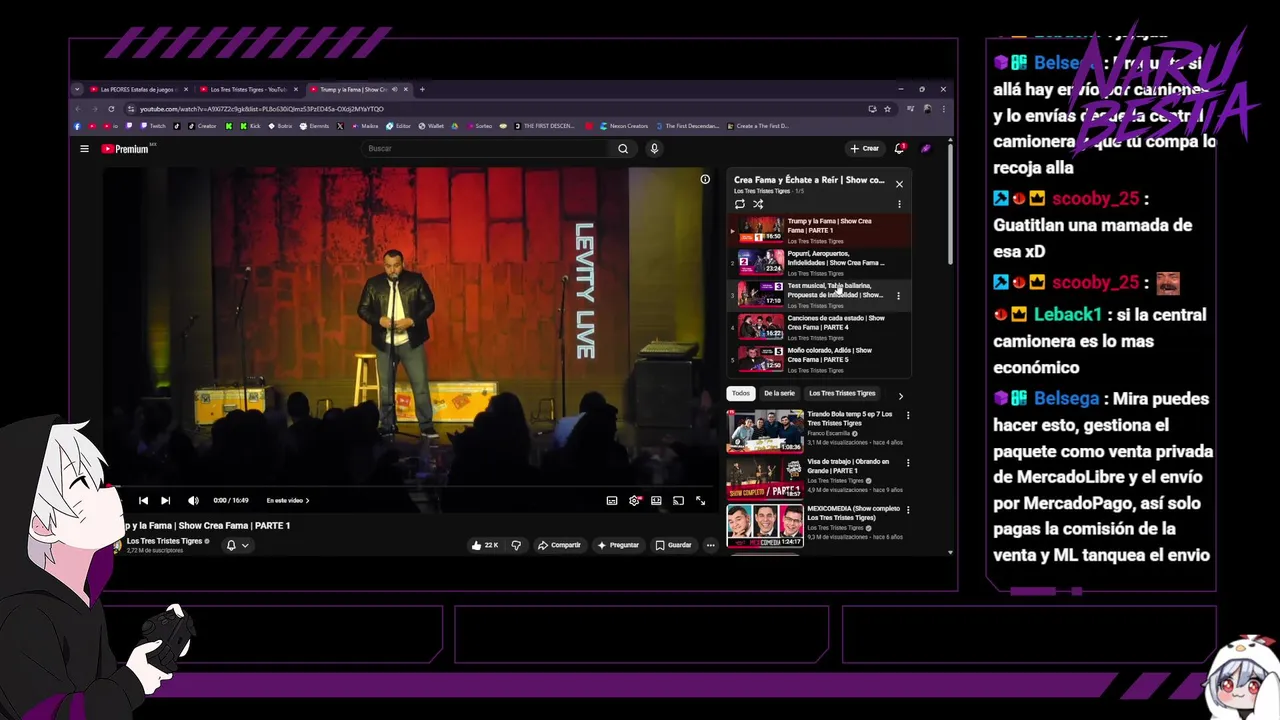Like the video with 22 K likes
1280x720 pixels.
[x=485, y=545]
